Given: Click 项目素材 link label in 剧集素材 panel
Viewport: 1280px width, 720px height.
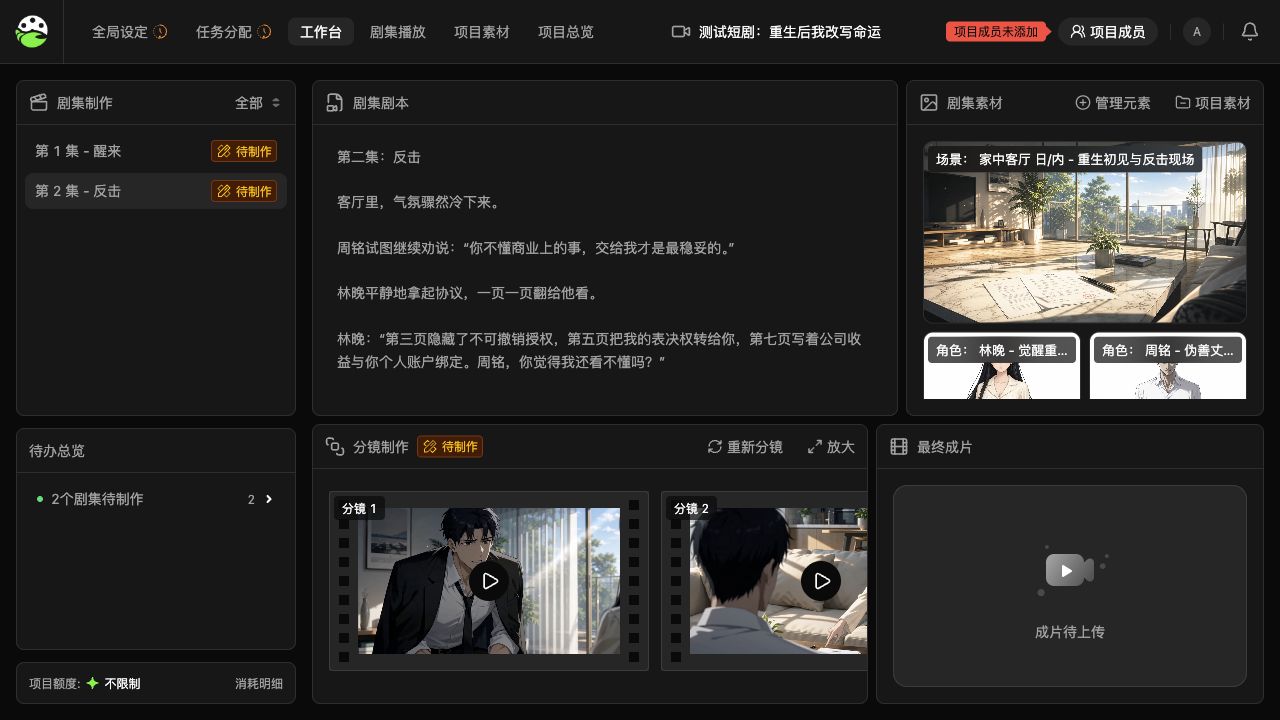Looking at the screenshot, I should [x=1223, y=103].
